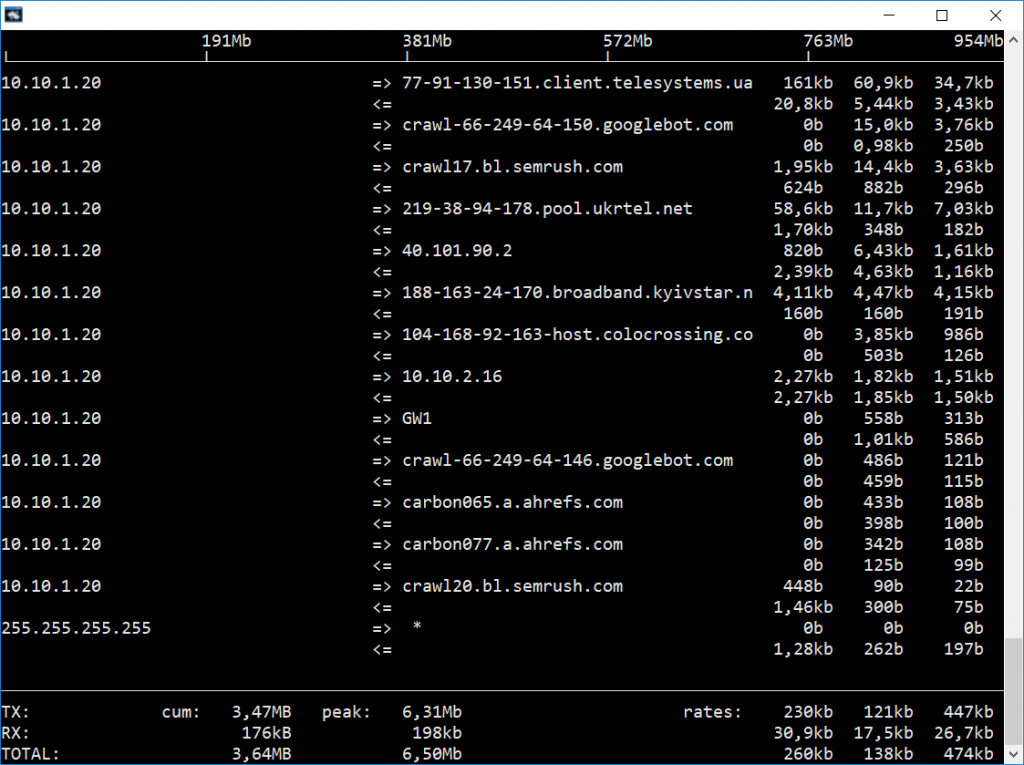Click the TX: label
Image resolution: width=1024 pixels, height=765 pixels.
(x=16, y=712)
